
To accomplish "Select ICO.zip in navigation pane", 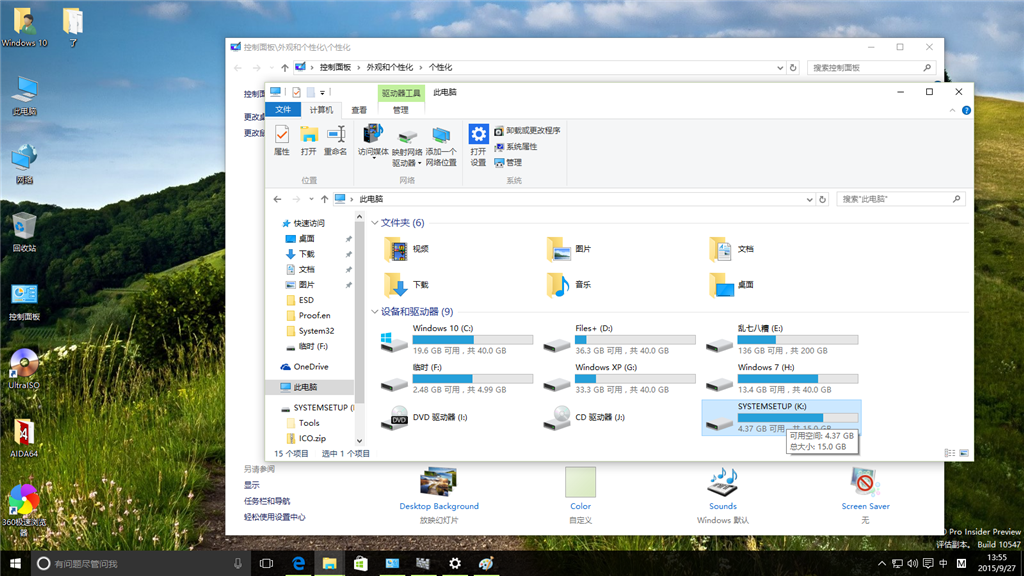I will coord(312,438).
